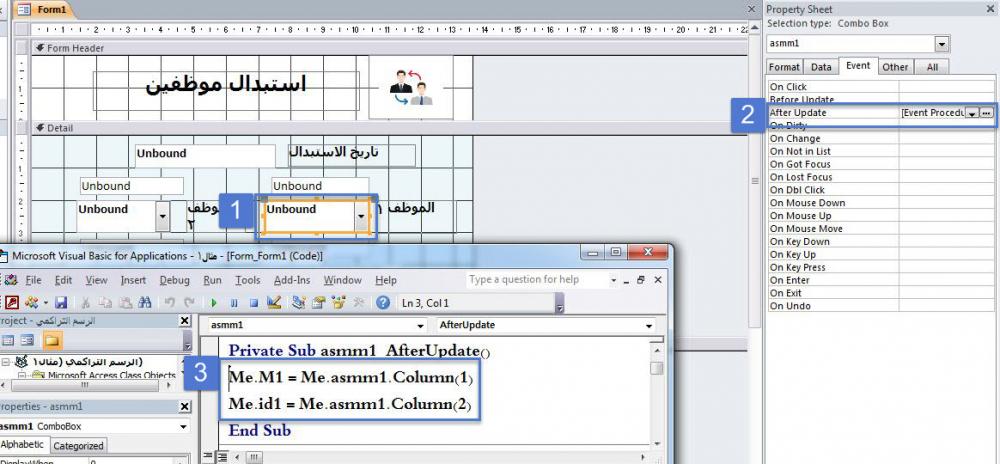Open the AfterUpdate procedure dropdown
The width and height of the screenshot is (1000, 464).
coord(649,326)
